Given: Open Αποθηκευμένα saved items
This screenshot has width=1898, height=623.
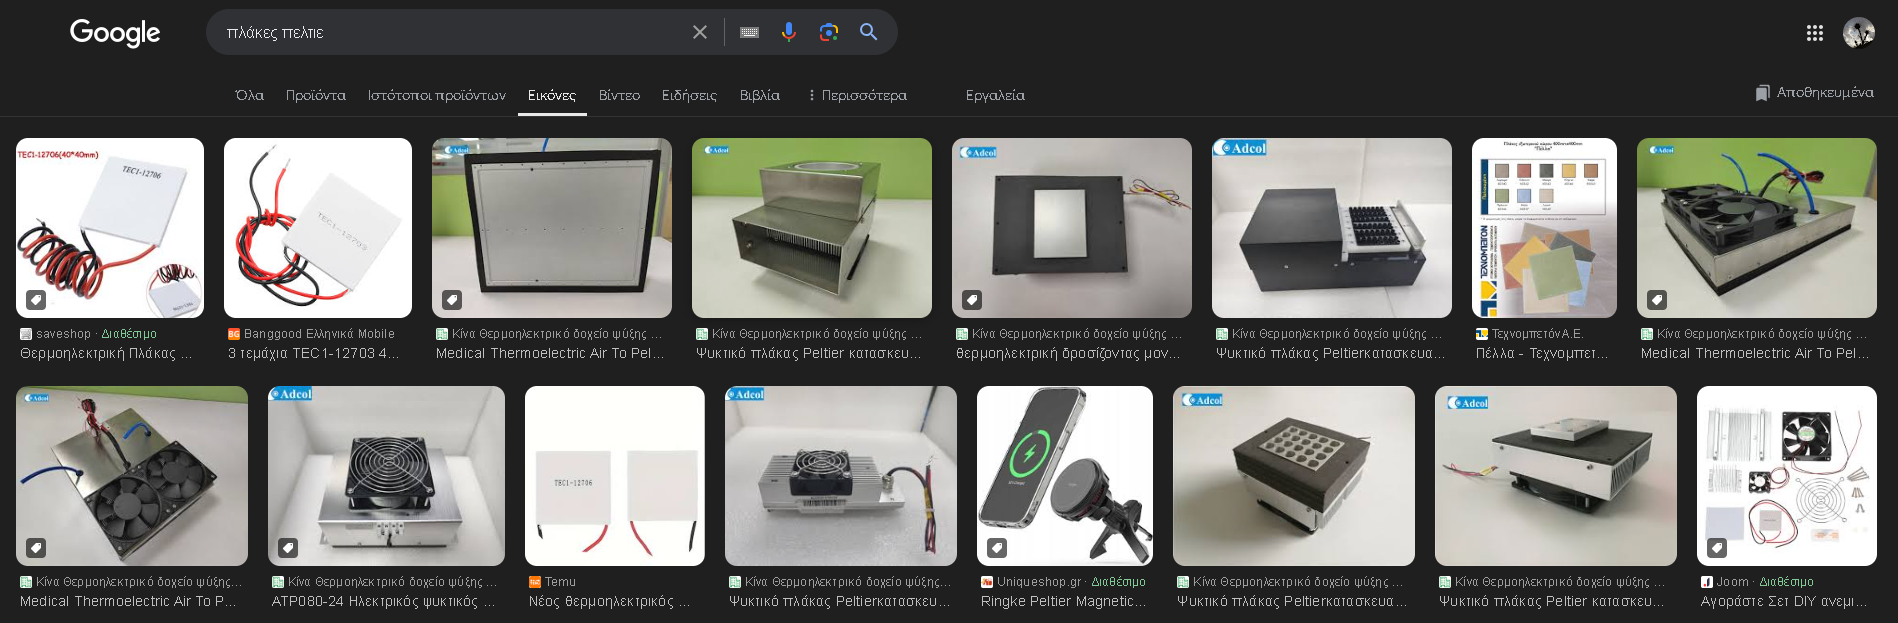Looking at the screenshot, I should (1814, 92).
